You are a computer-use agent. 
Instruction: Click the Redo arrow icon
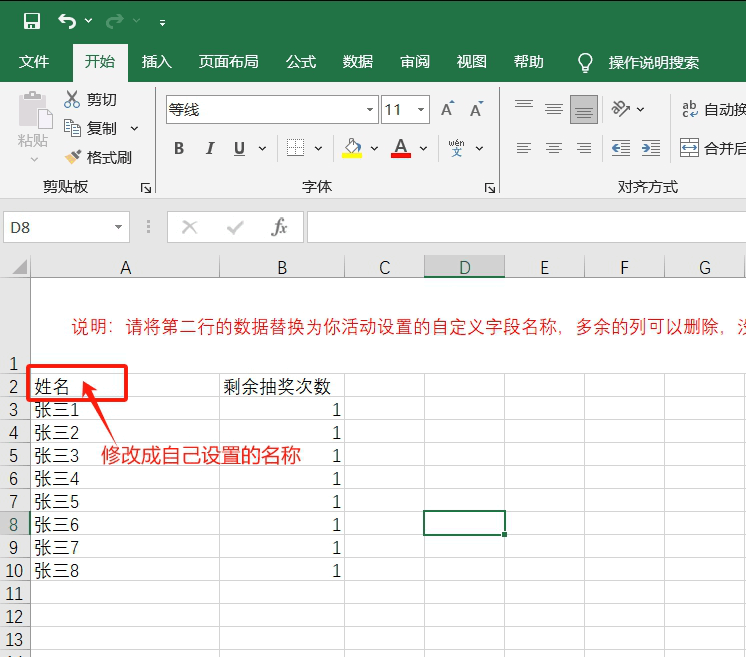[115, 21]
